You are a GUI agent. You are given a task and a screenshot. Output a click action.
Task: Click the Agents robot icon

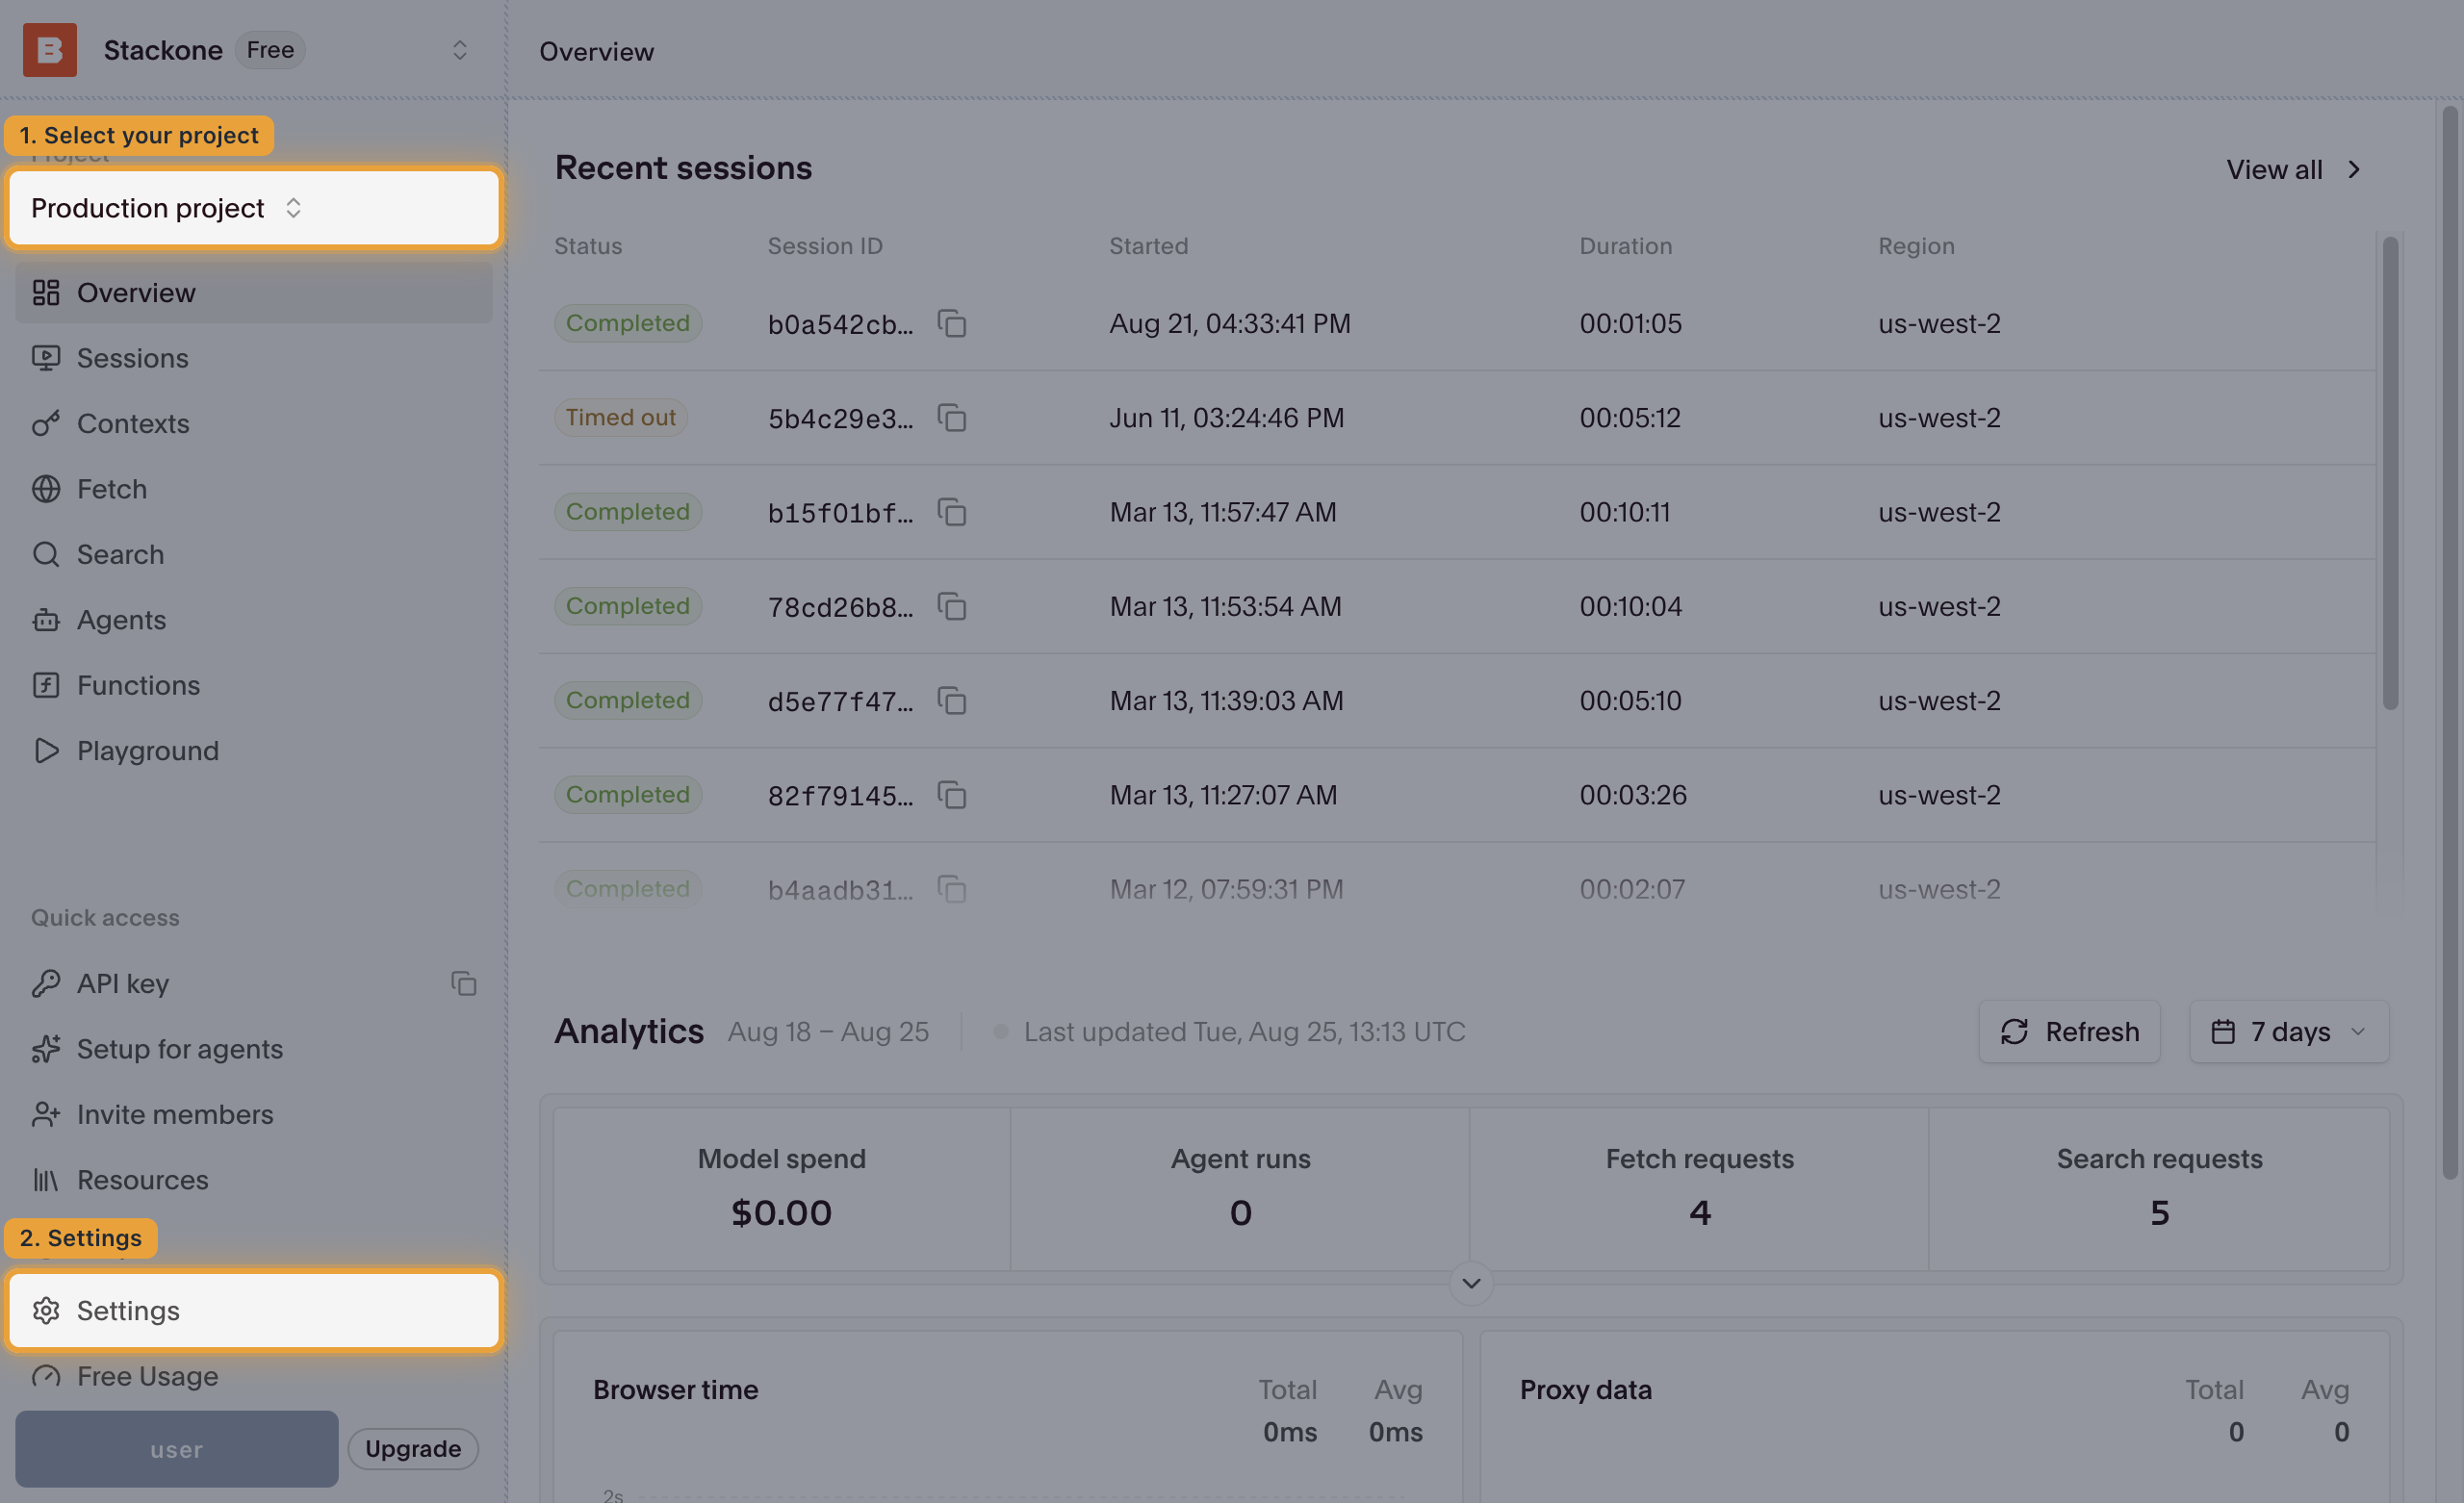pos(46,620)
